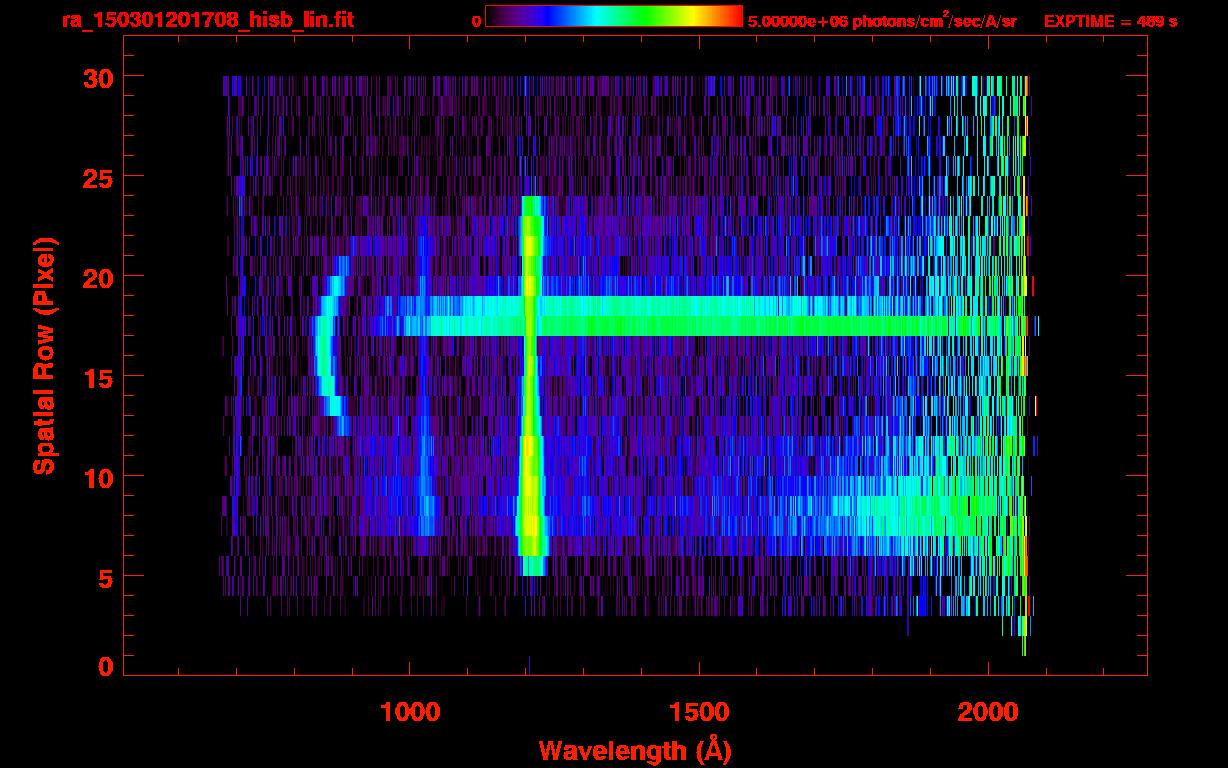The image size is (1228, 768).
Task: Click the x-axis tick label 2000
Action: (x=988, y=712)
